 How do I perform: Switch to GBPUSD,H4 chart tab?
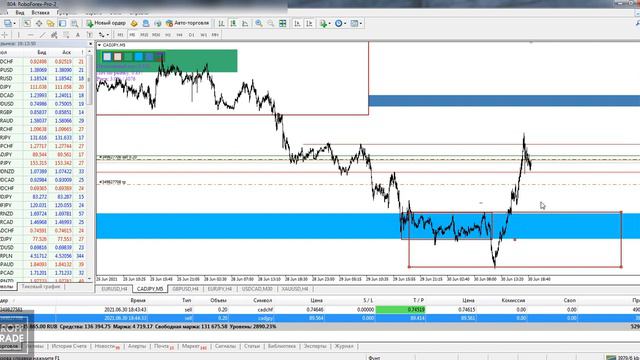185,289
